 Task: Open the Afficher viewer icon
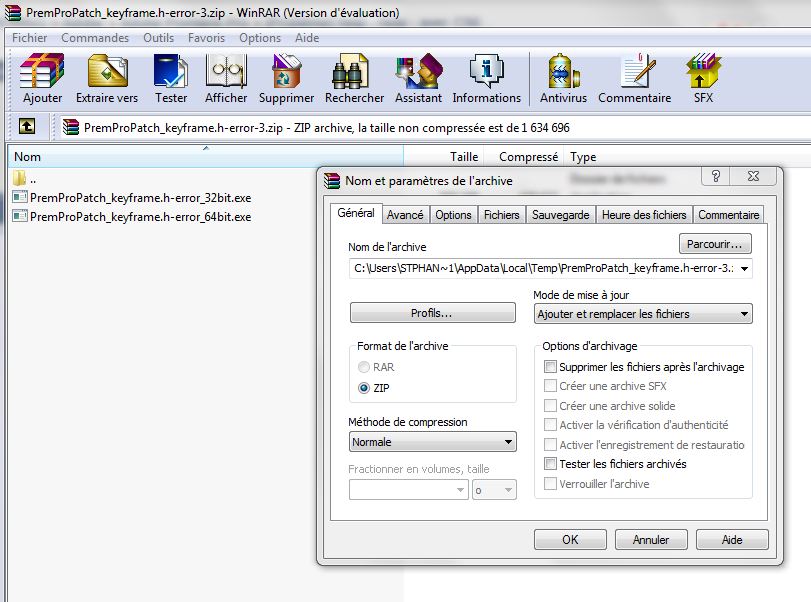click(x=226, y=71)
